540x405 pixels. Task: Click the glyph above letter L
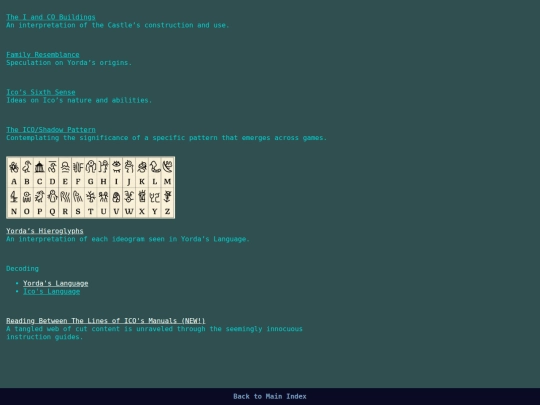point(155,167)
